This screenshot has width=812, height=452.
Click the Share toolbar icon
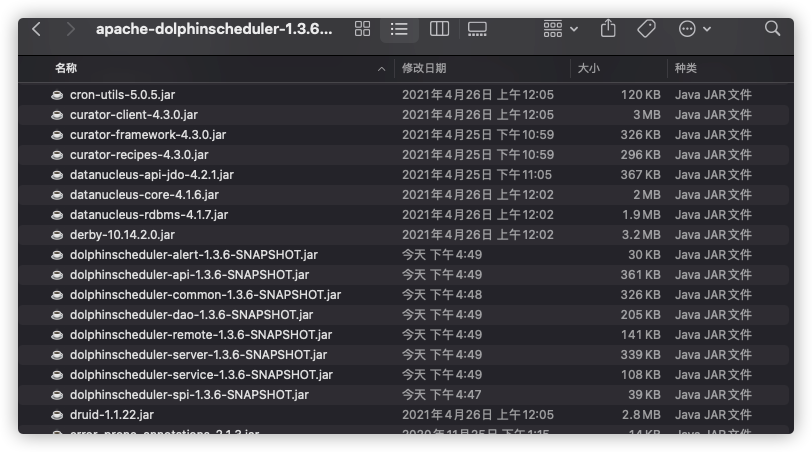[x=608, y=28]
